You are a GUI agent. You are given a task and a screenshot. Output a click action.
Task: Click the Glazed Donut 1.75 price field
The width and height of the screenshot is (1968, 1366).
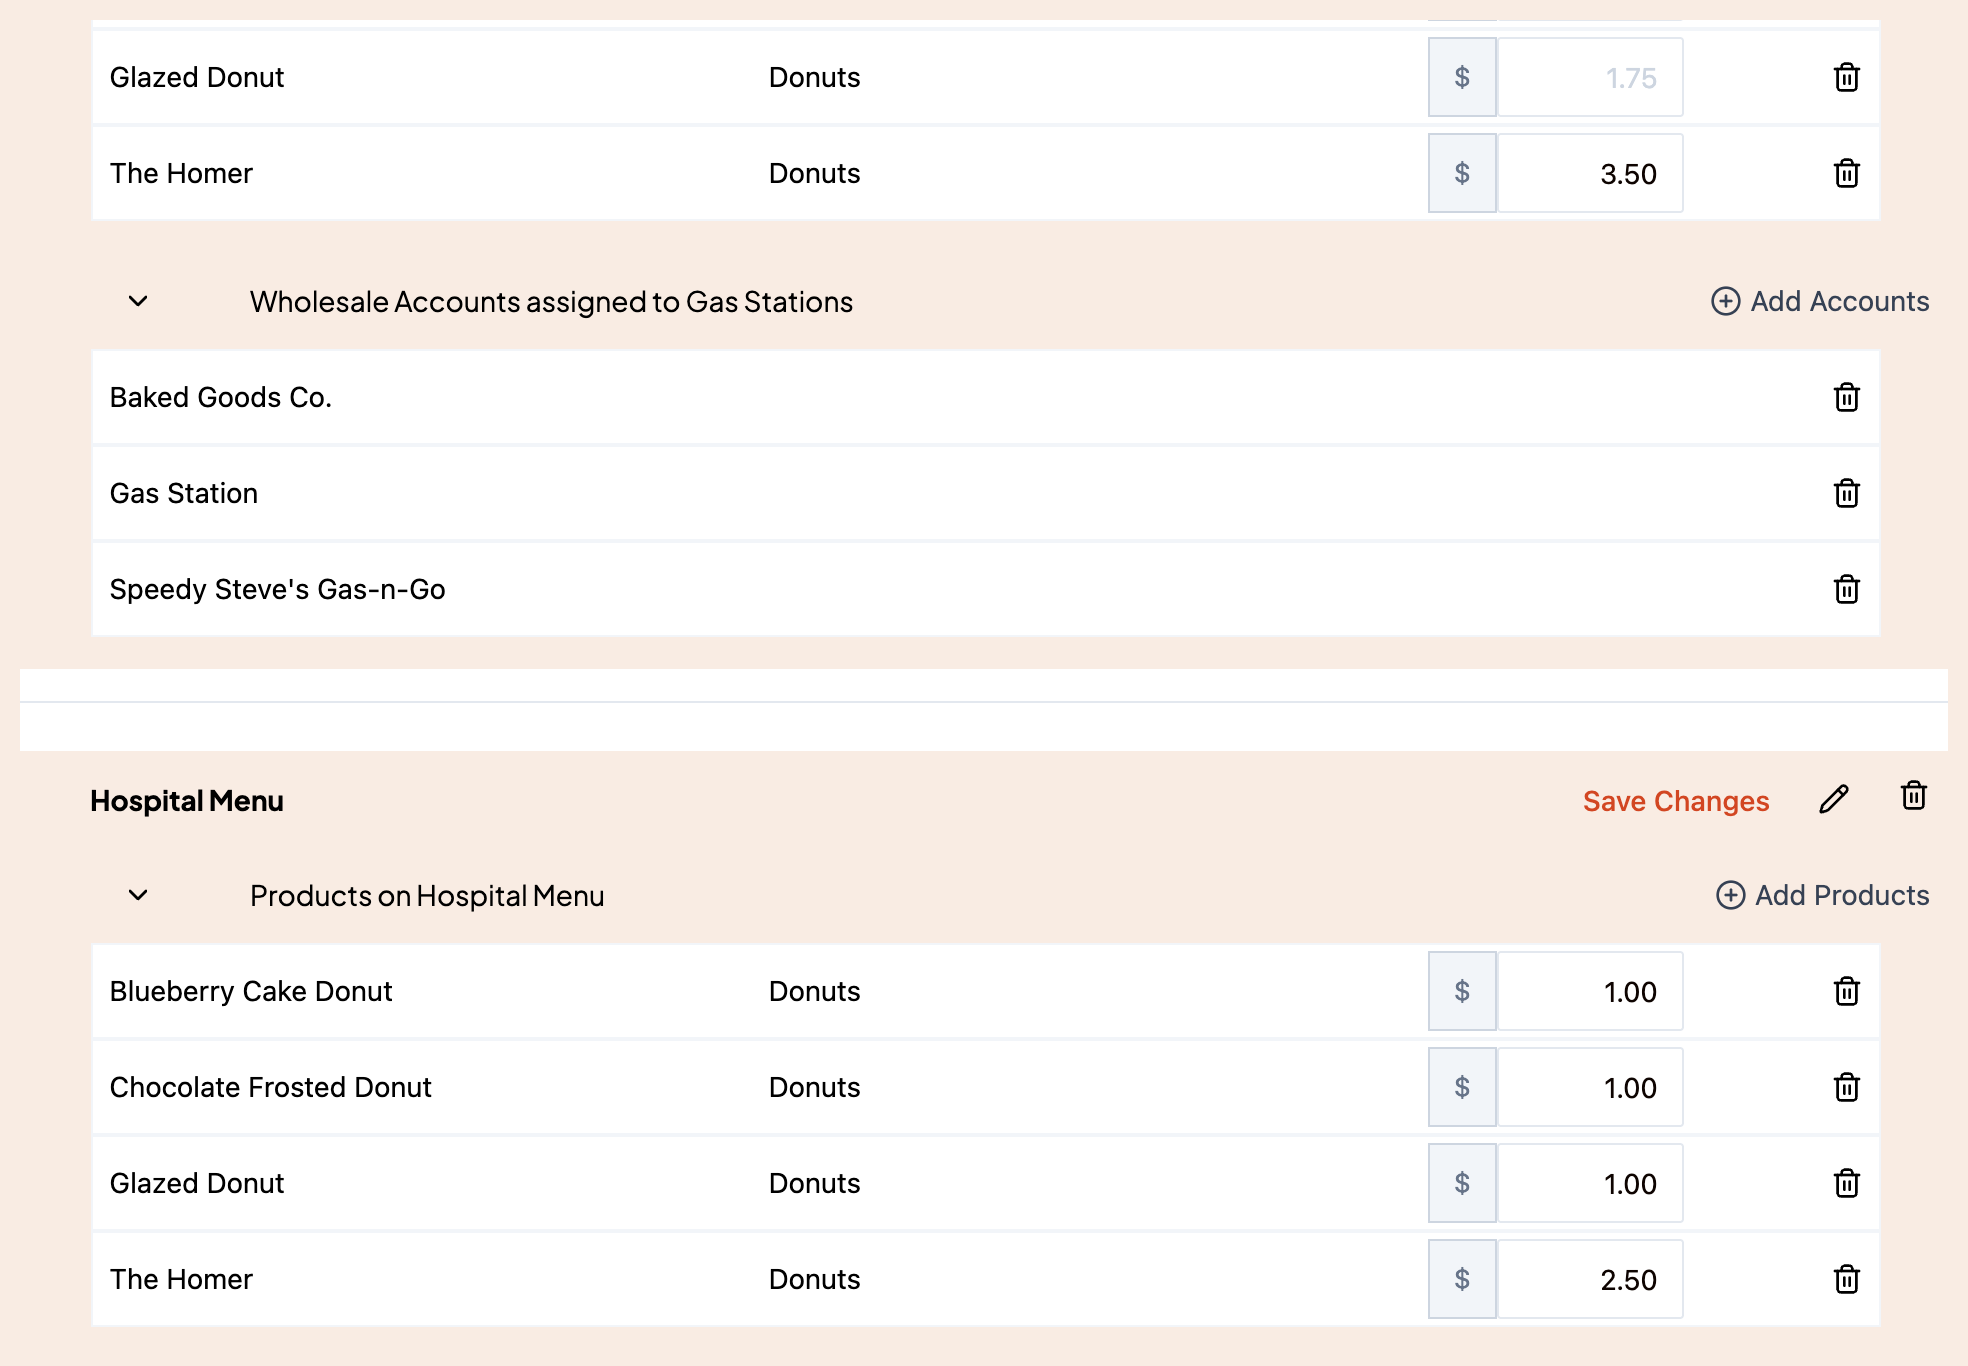click(1590, 77)
